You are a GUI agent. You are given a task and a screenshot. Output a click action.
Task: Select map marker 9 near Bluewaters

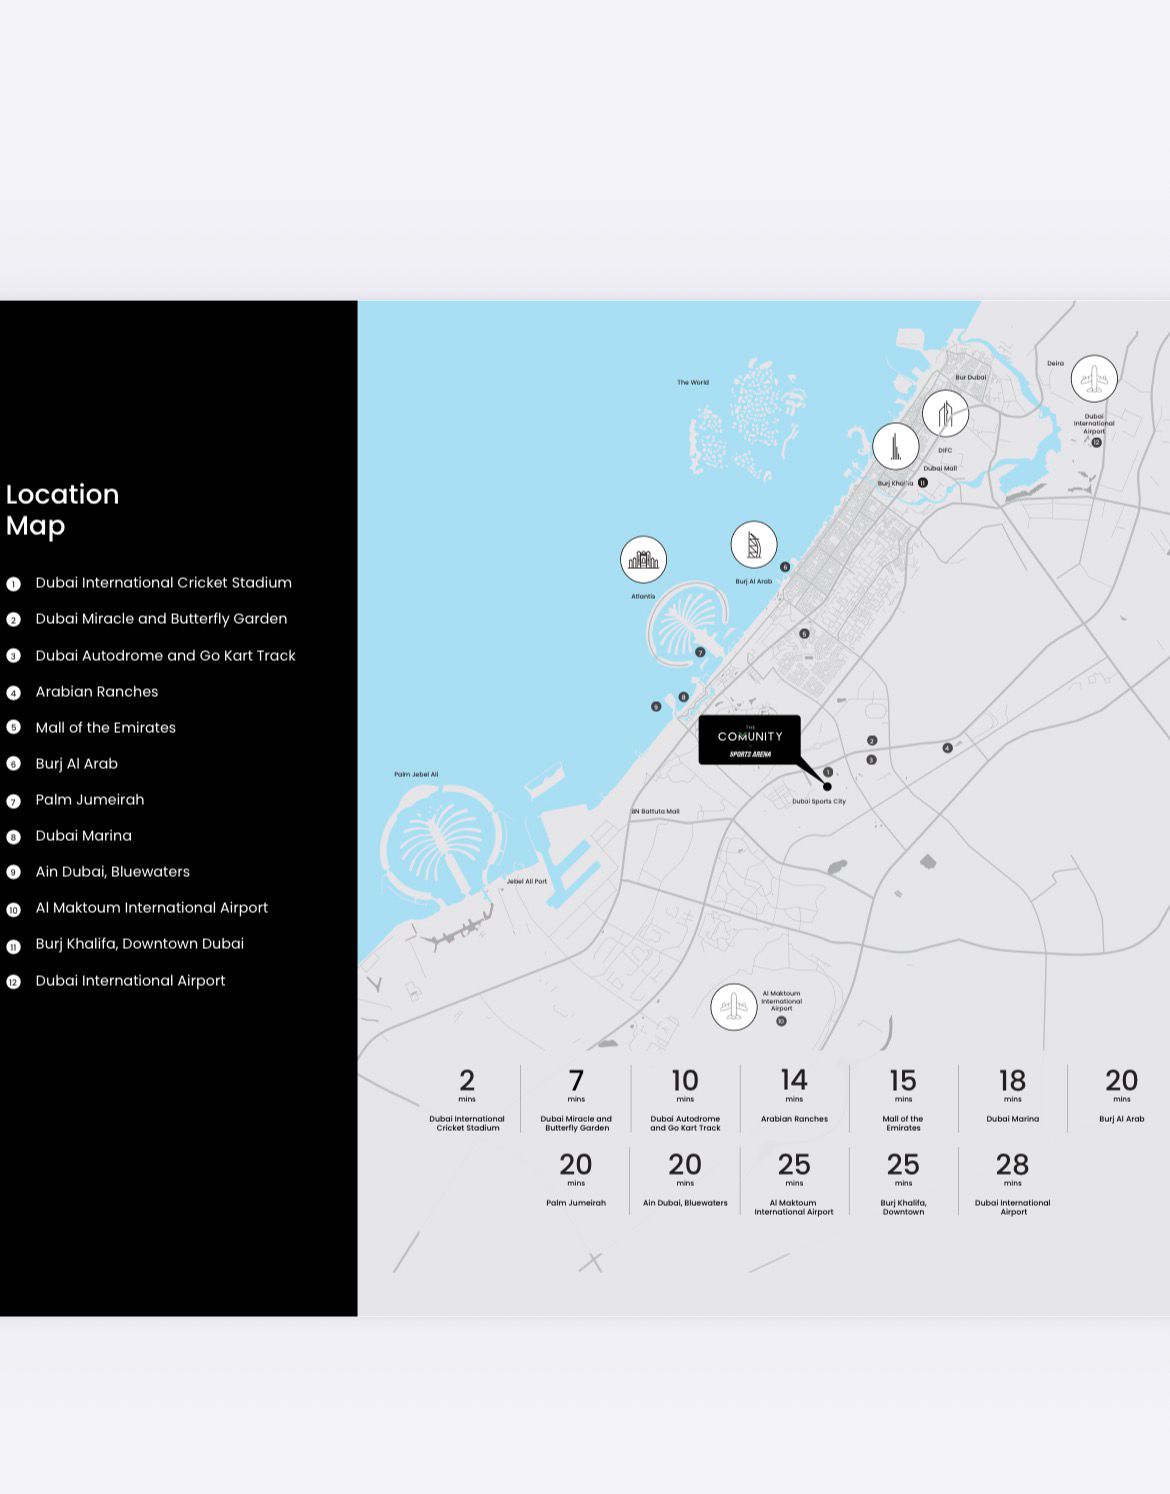pyautogui.click(x=656, y=707)
